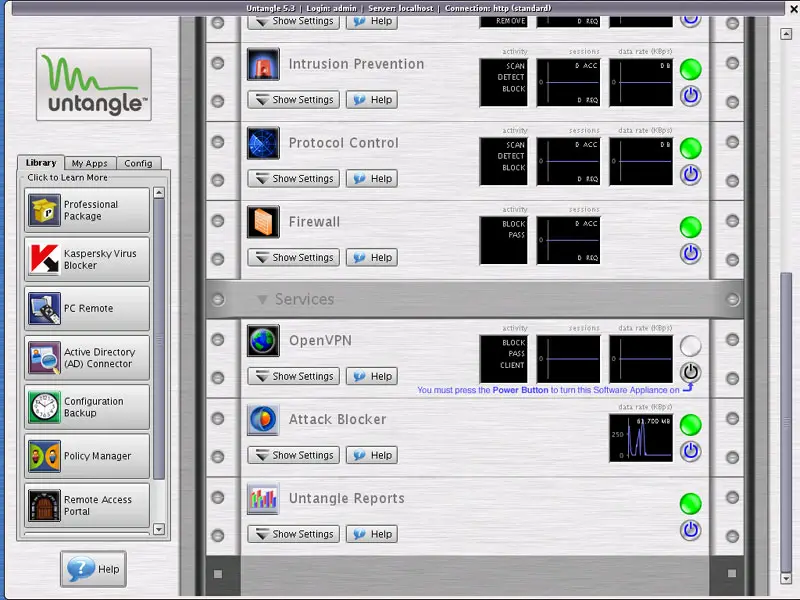Click the OpenVPN globe icon
800x600 pixels.
pyautogui.click(x=263, y=340)
